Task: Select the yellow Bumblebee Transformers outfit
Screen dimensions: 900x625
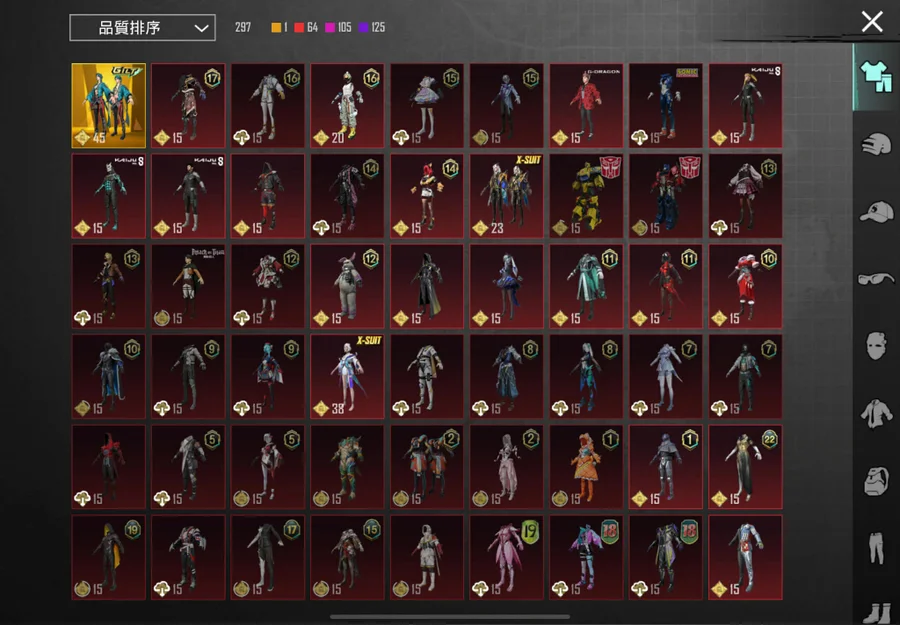Action: [x=585, y=195]
